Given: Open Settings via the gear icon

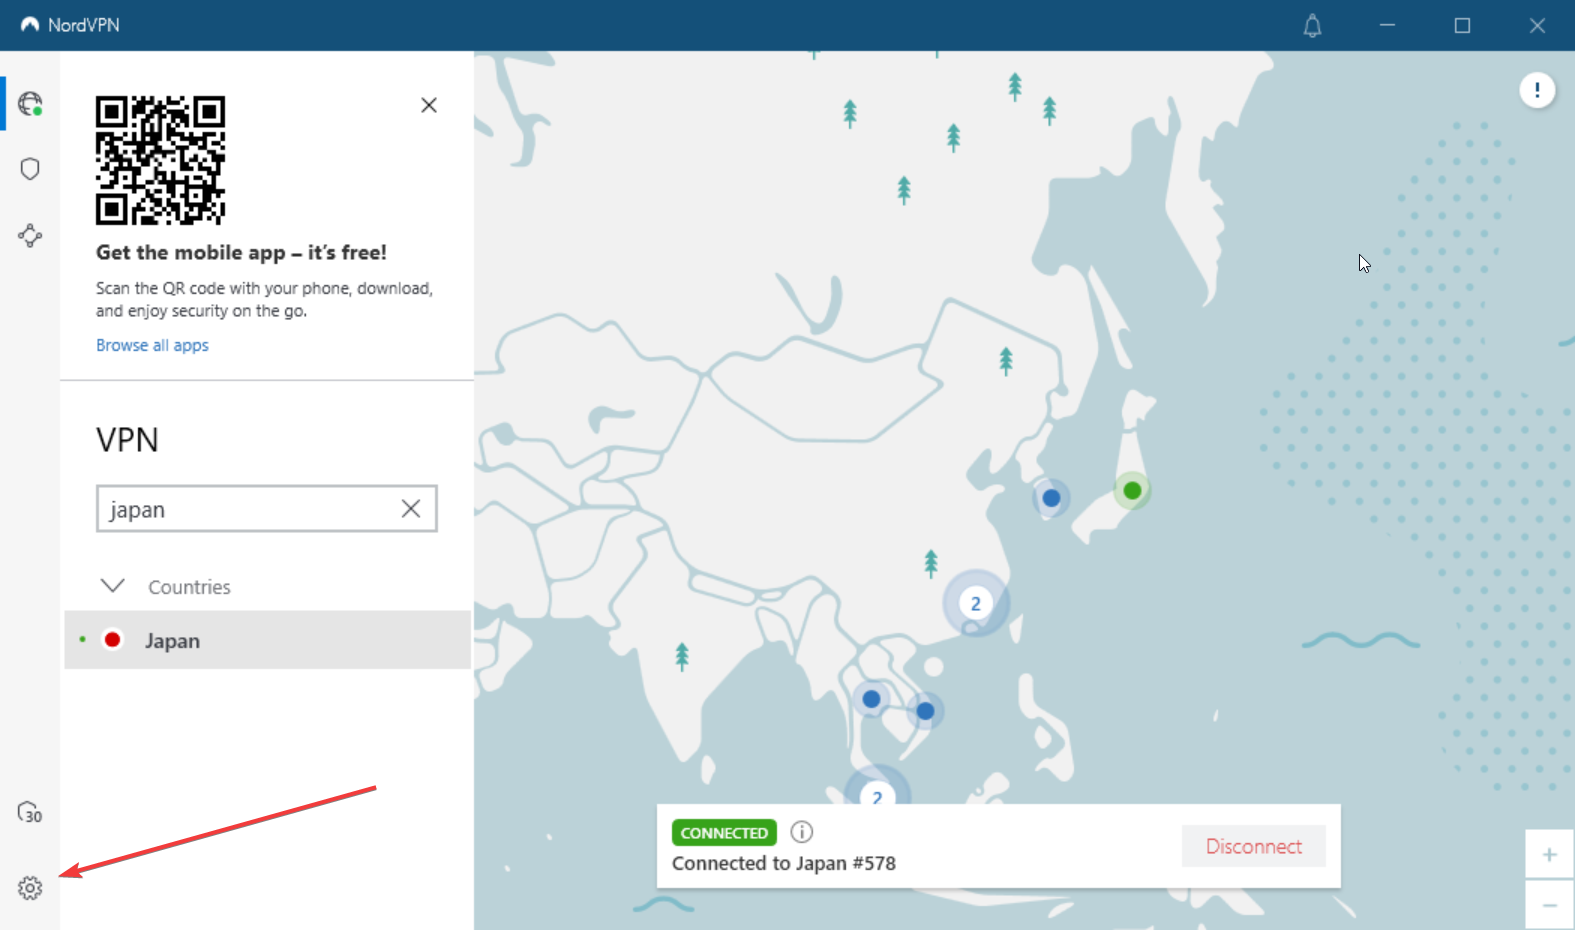Looking at the screenshot, I should (30, 888).
